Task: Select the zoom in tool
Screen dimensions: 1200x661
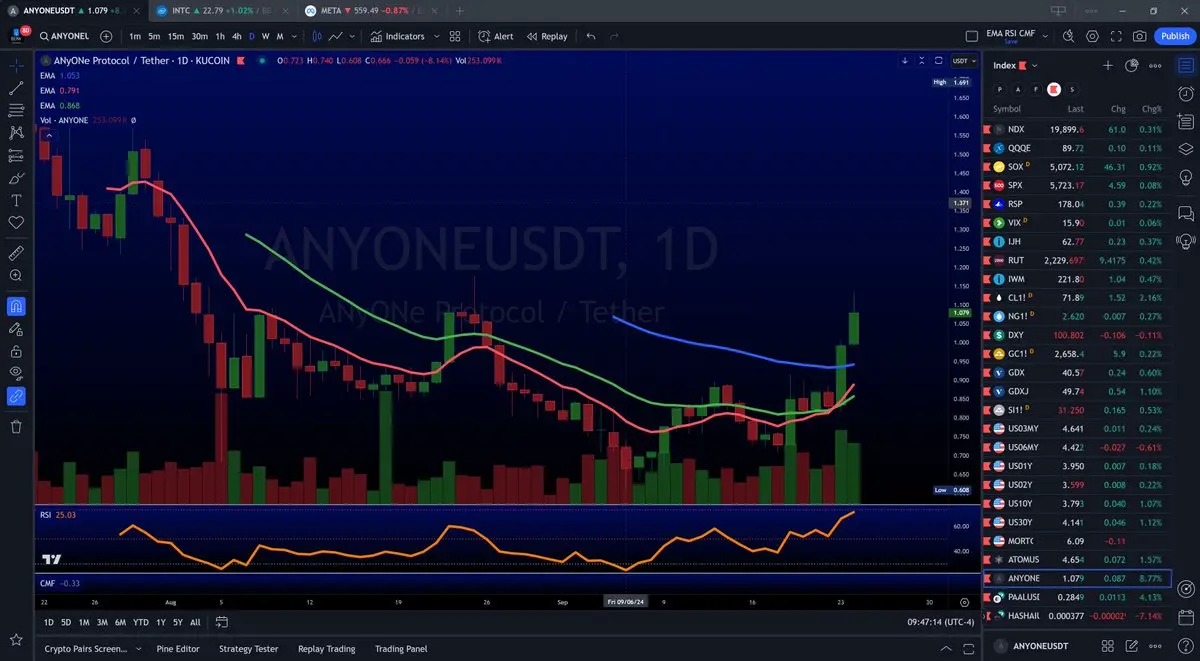Action: click(16, 275)
